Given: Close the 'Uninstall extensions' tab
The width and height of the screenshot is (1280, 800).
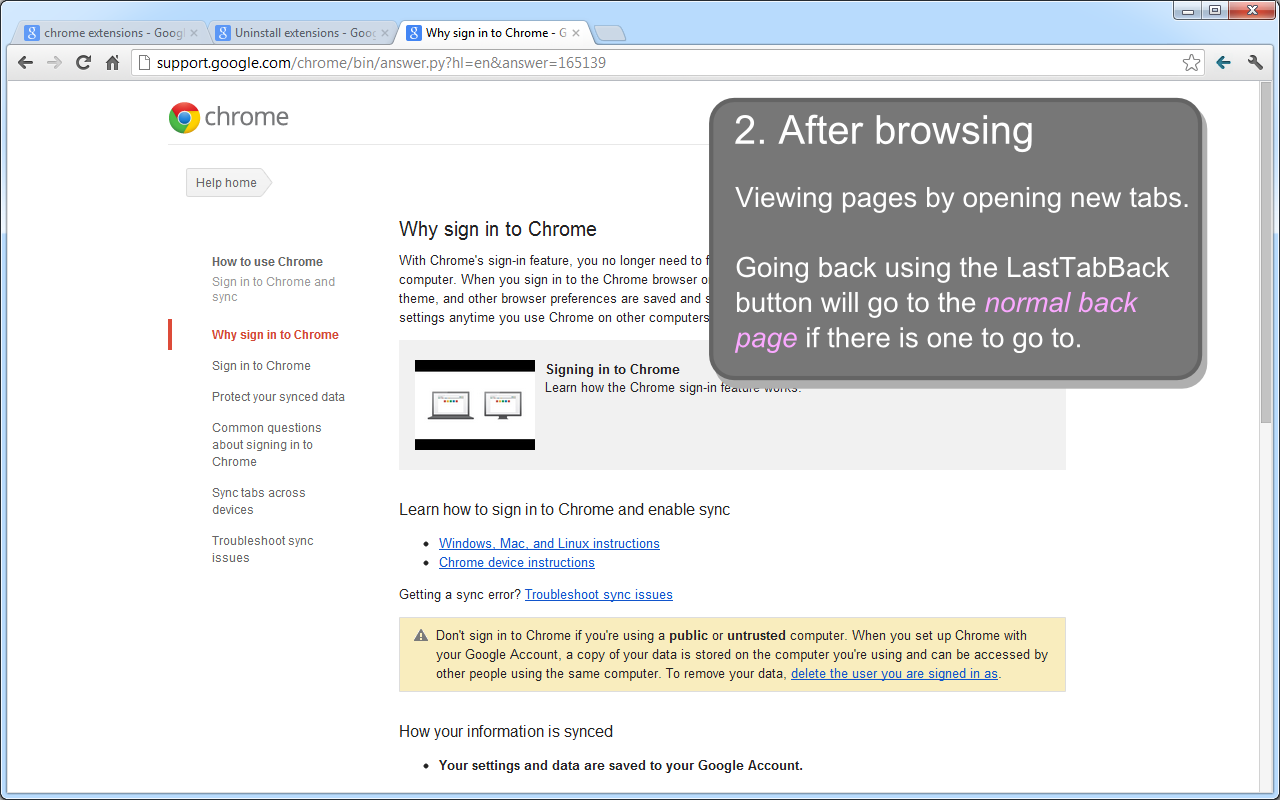Looking at the screenshot, I should click(x=384, y=33).
